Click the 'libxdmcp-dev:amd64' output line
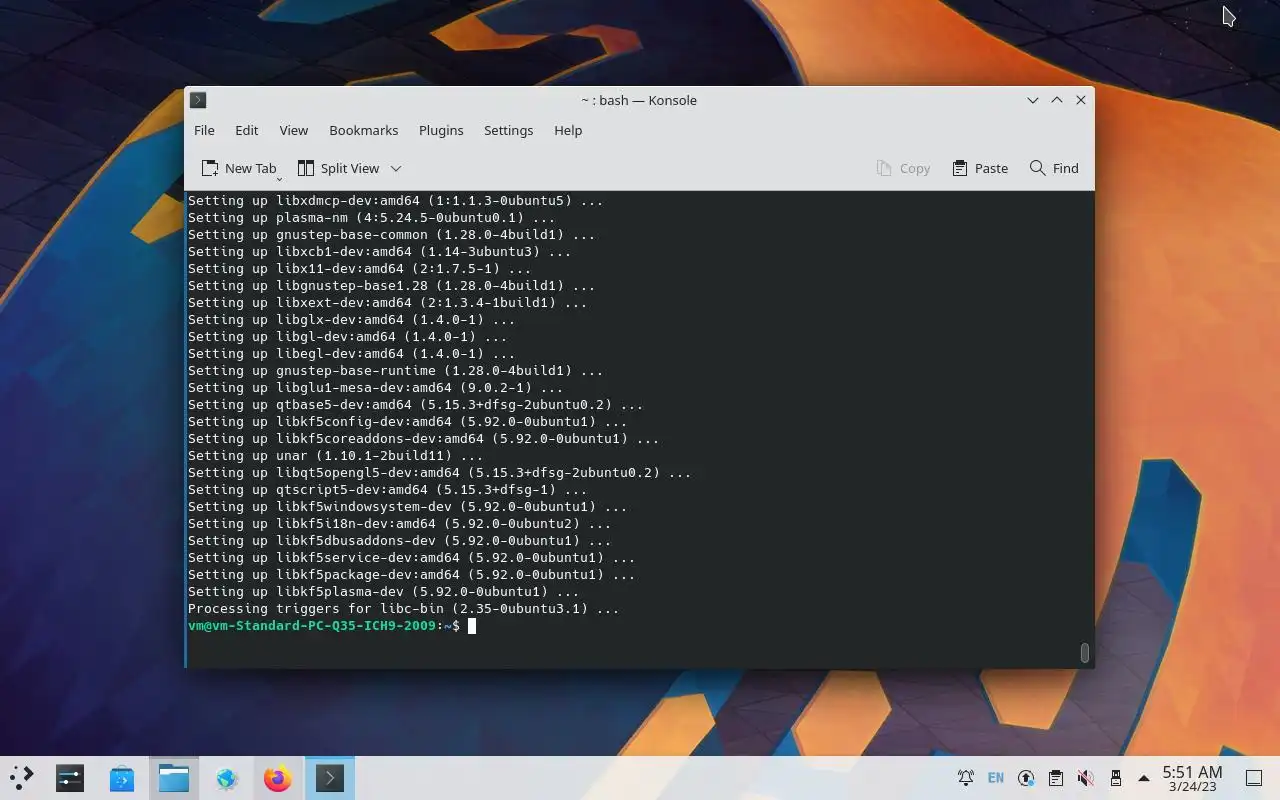 (395, 201)
